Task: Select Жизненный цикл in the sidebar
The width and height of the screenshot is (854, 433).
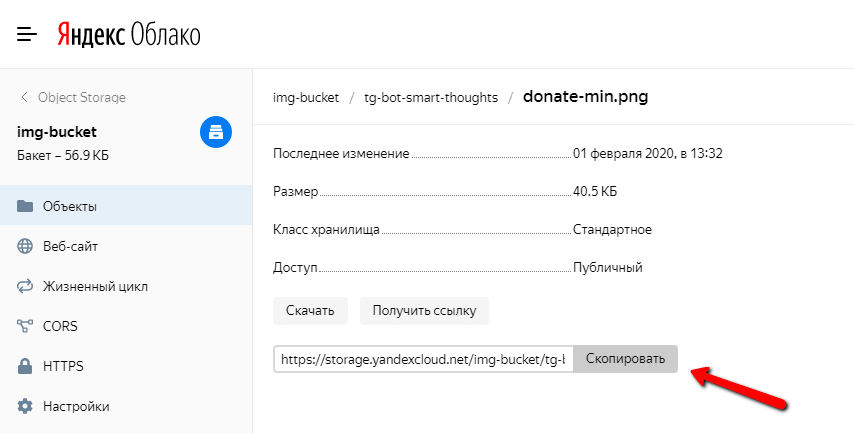Action: pos(95,287)
